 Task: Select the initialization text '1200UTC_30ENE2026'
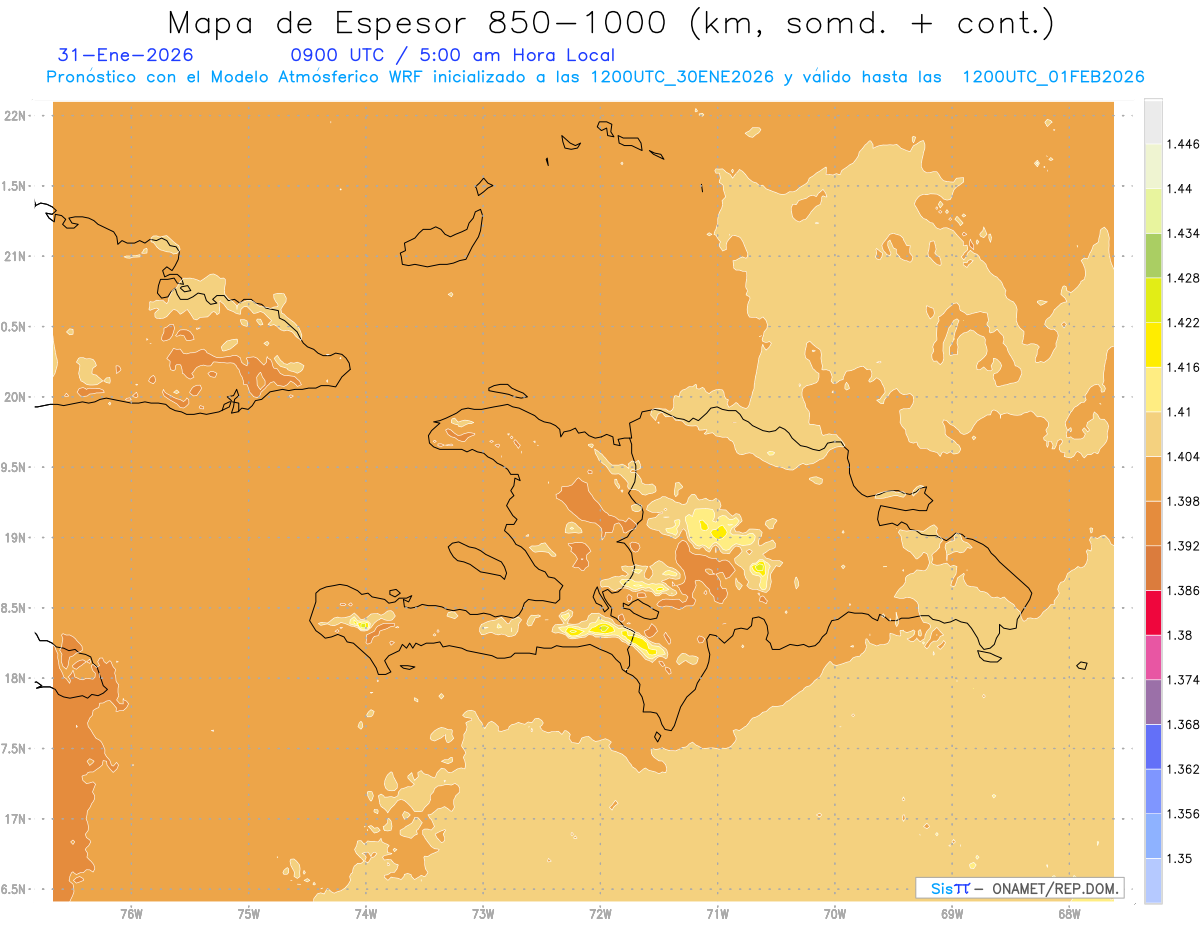[682, 77]
